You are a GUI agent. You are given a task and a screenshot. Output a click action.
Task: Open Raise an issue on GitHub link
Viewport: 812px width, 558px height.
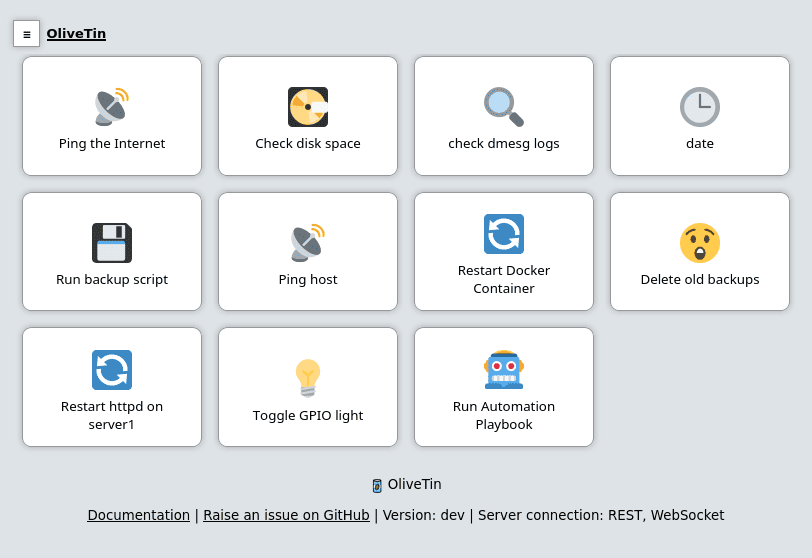point(286,516)
